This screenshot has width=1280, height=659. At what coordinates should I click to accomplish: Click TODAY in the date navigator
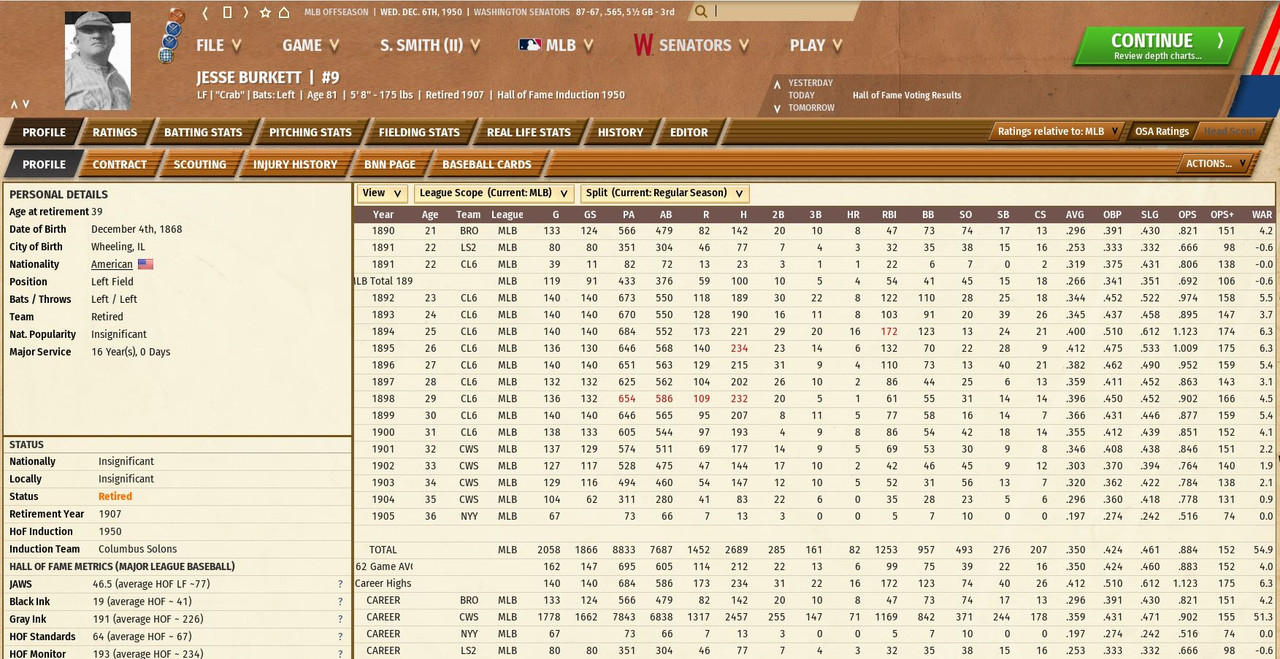[x=801, y=95]
